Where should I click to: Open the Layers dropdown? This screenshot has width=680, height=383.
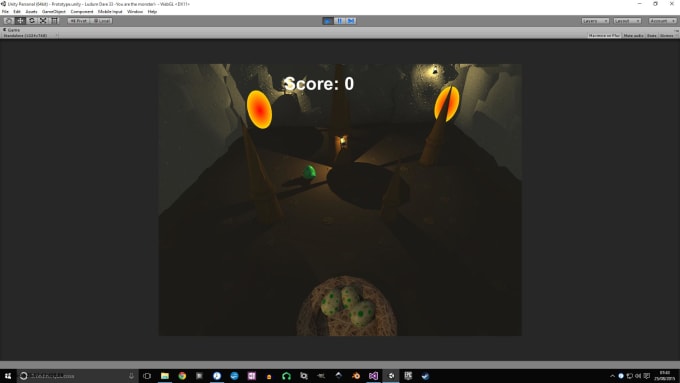[x=595, y=21]
